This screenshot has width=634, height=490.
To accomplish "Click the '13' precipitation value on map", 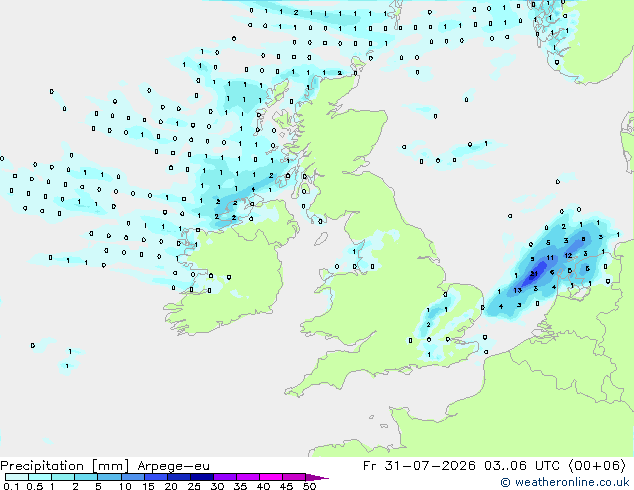I will pos(518,290).
